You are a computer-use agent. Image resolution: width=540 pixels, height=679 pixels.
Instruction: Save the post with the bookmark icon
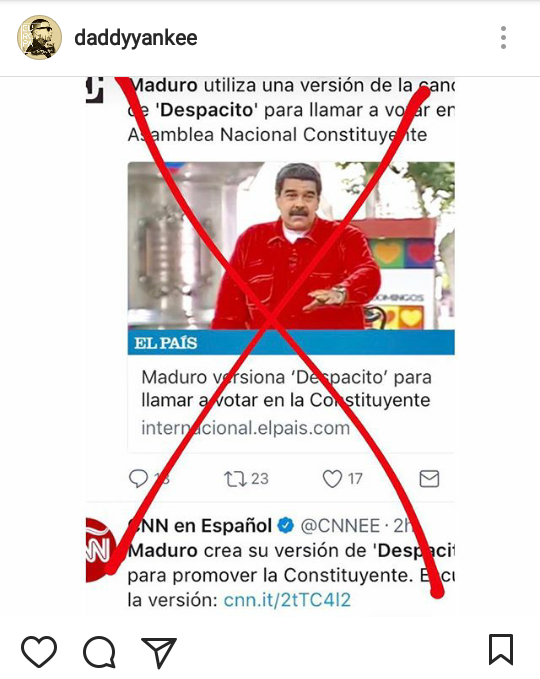pyautogui.click(x=501, y=650)
